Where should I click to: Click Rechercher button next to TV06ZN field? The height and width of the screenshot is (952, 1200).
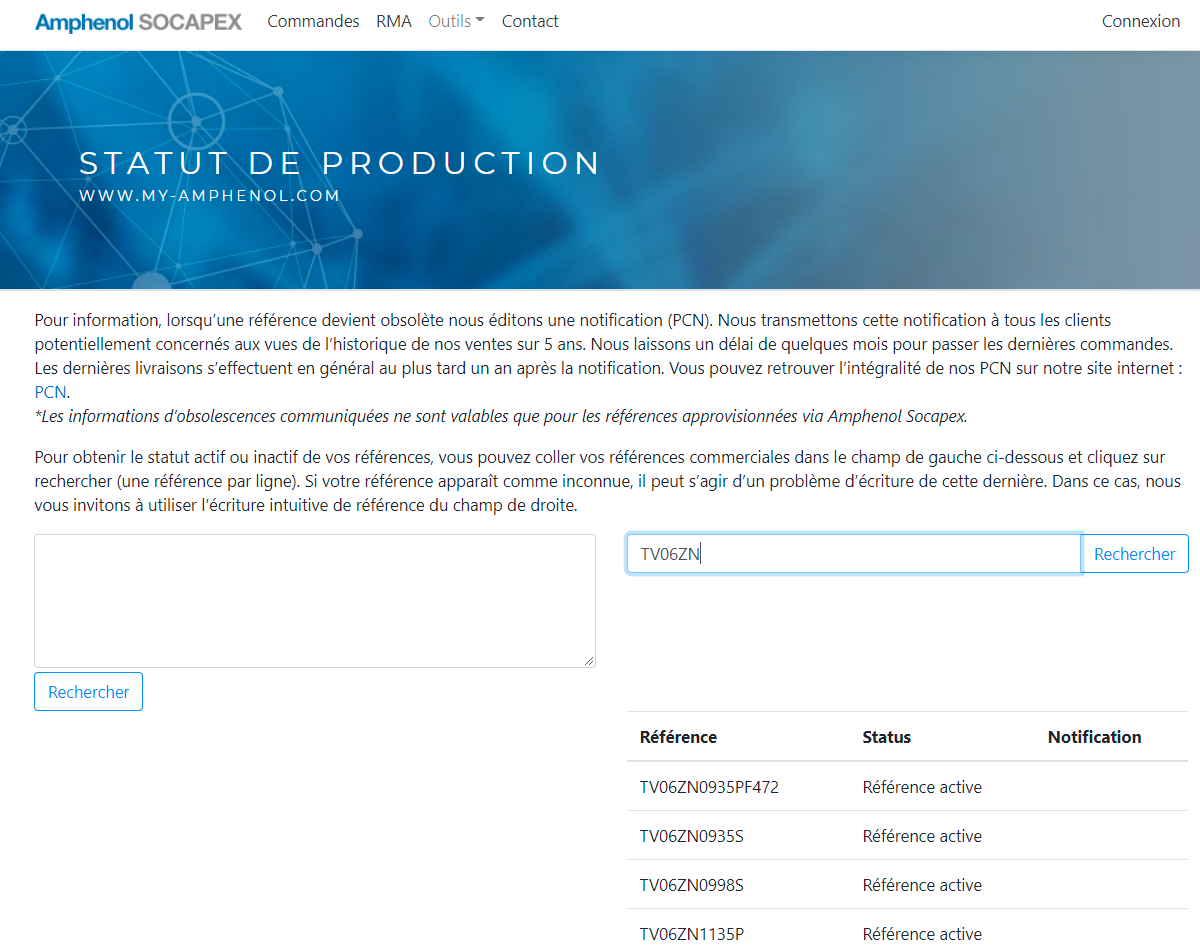pyautogui.click(x=1135, y=554)
